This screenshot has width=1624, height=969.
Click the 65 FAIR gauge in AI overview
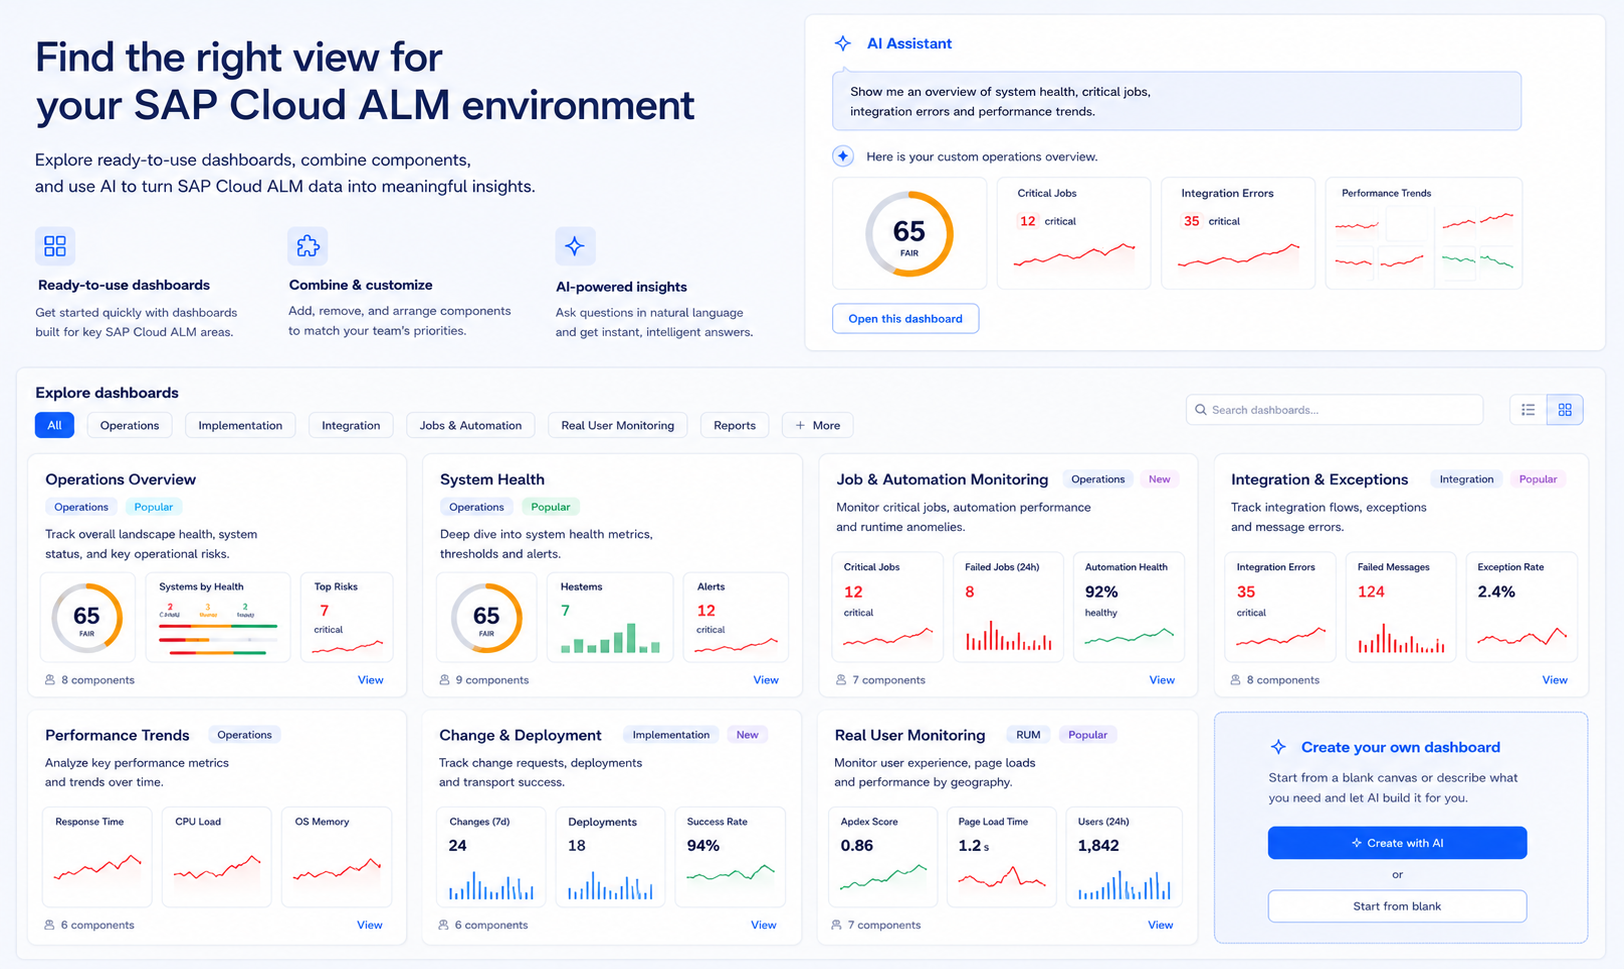coord(909,234)
